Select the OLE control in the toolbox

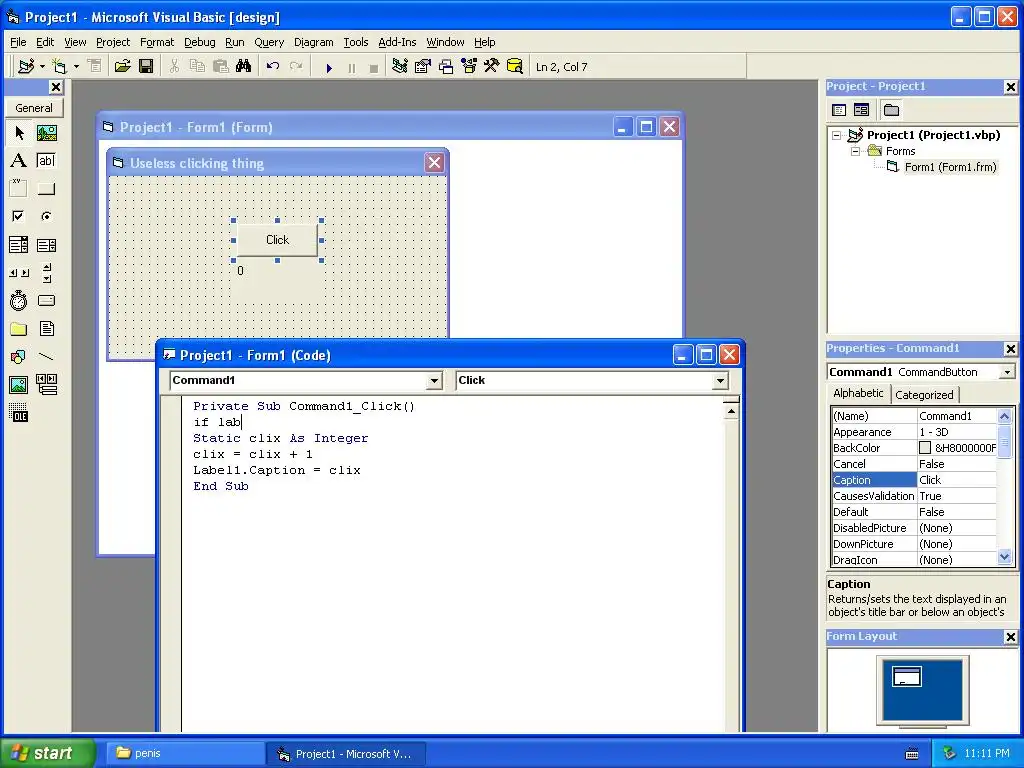[x=19, y=413]
